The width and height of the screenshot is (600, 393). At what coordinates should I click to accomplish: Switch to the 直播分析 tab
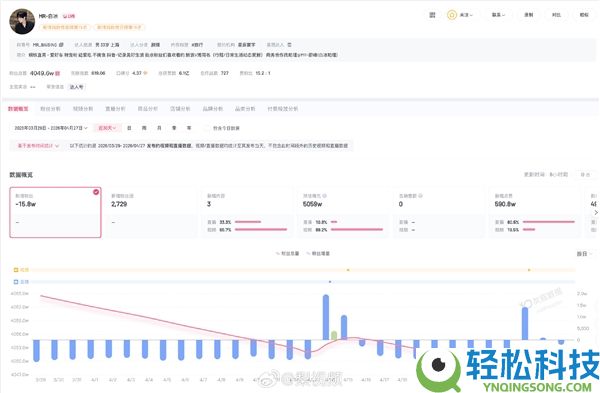click(115, 109)
